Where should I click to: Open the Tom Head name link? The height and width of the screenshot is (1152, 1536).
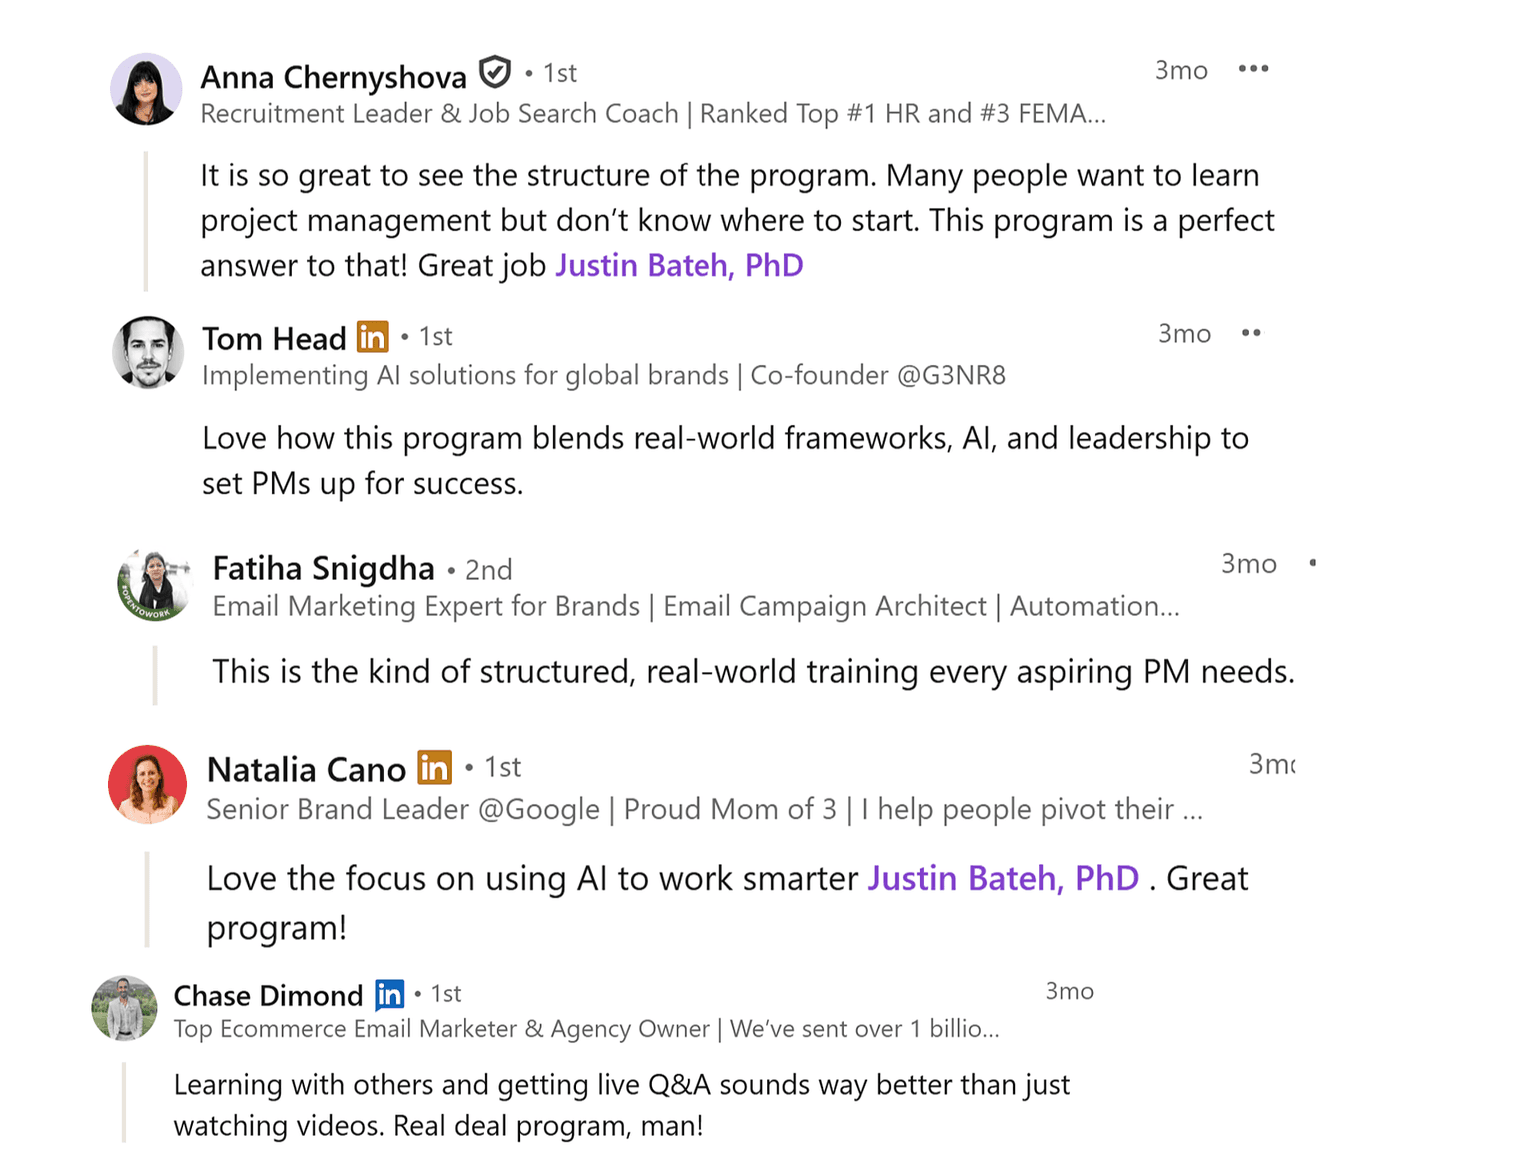pyautogui.click(x=274, y=338)
